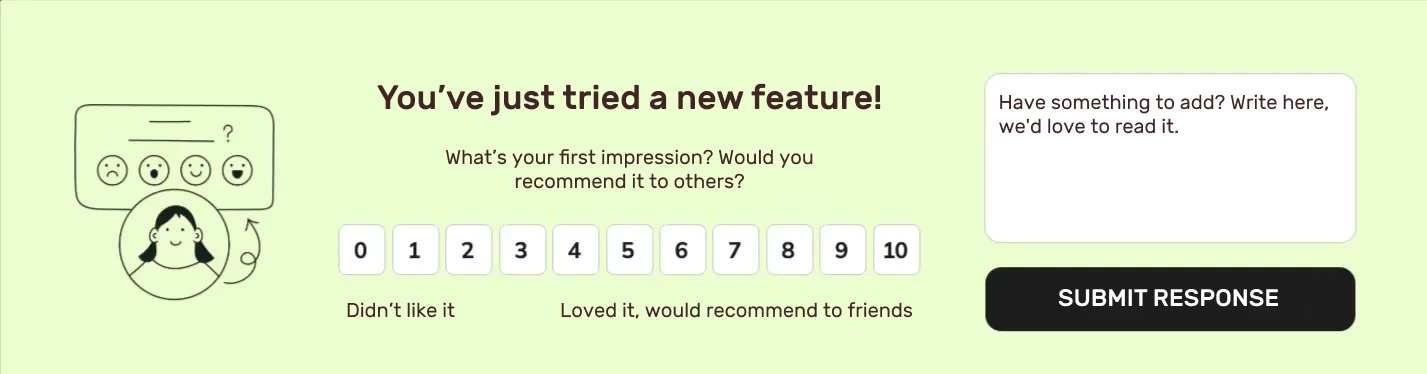Select rating 1
The height and width of the screenshot is (374, 1427).
click(x=415, y=250)
